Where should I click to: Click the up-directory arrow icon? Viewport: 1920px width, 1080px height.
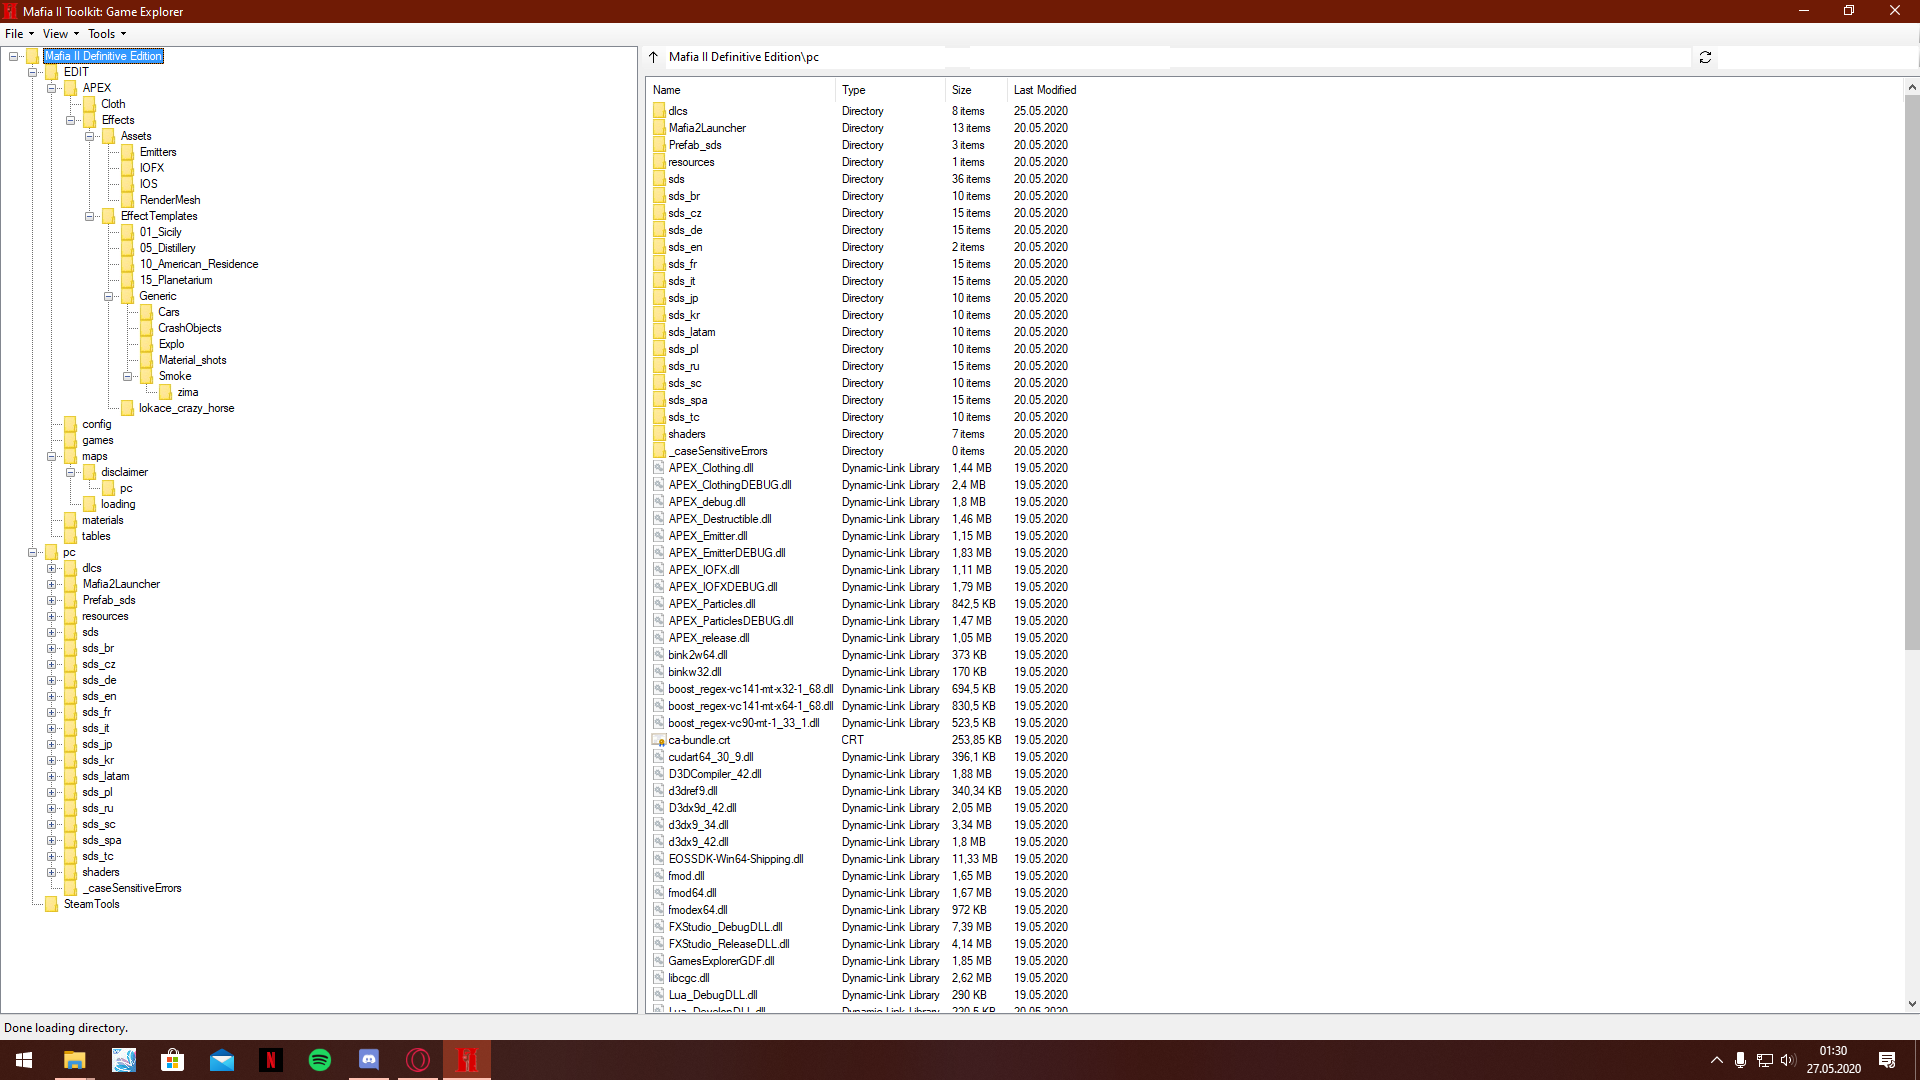654,57
